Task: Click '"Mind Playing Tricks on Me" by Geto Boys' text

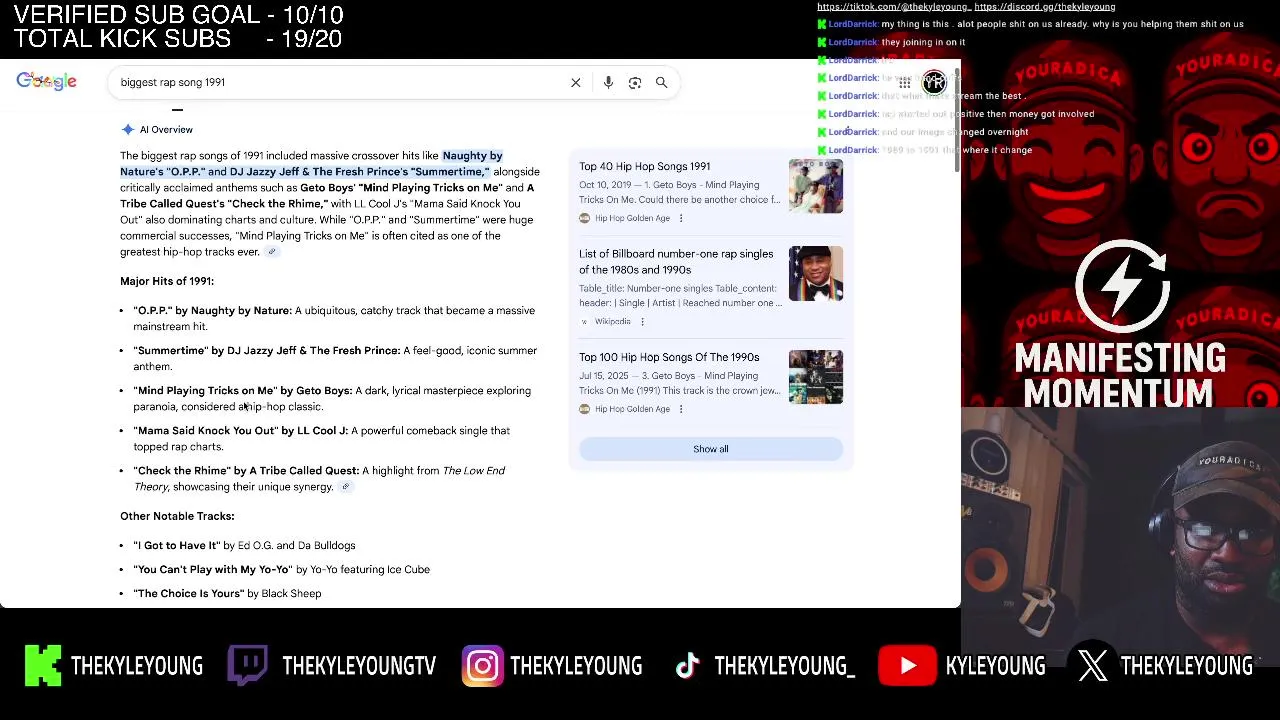Action: [243, 391]
